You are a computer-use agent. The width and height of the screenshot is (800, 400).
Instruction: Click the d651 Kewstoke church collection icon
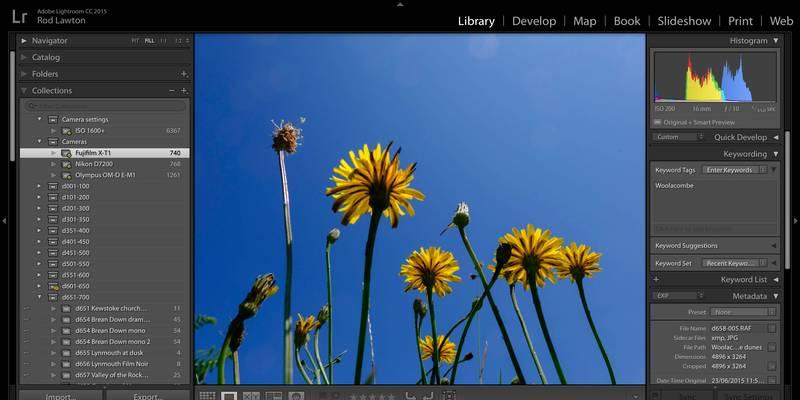(66, 309)
